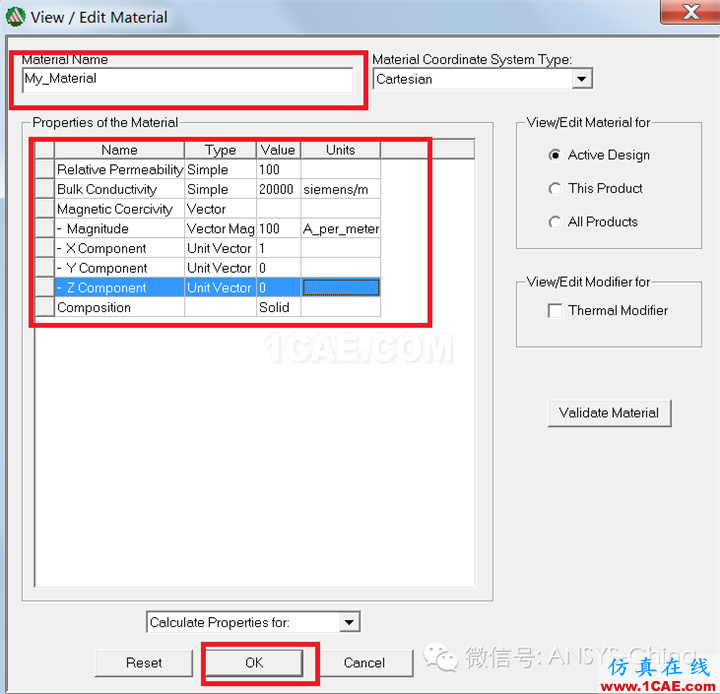Click the Units column header
The width and height of the screenshot is (720, 694).
tap(340, 150)
